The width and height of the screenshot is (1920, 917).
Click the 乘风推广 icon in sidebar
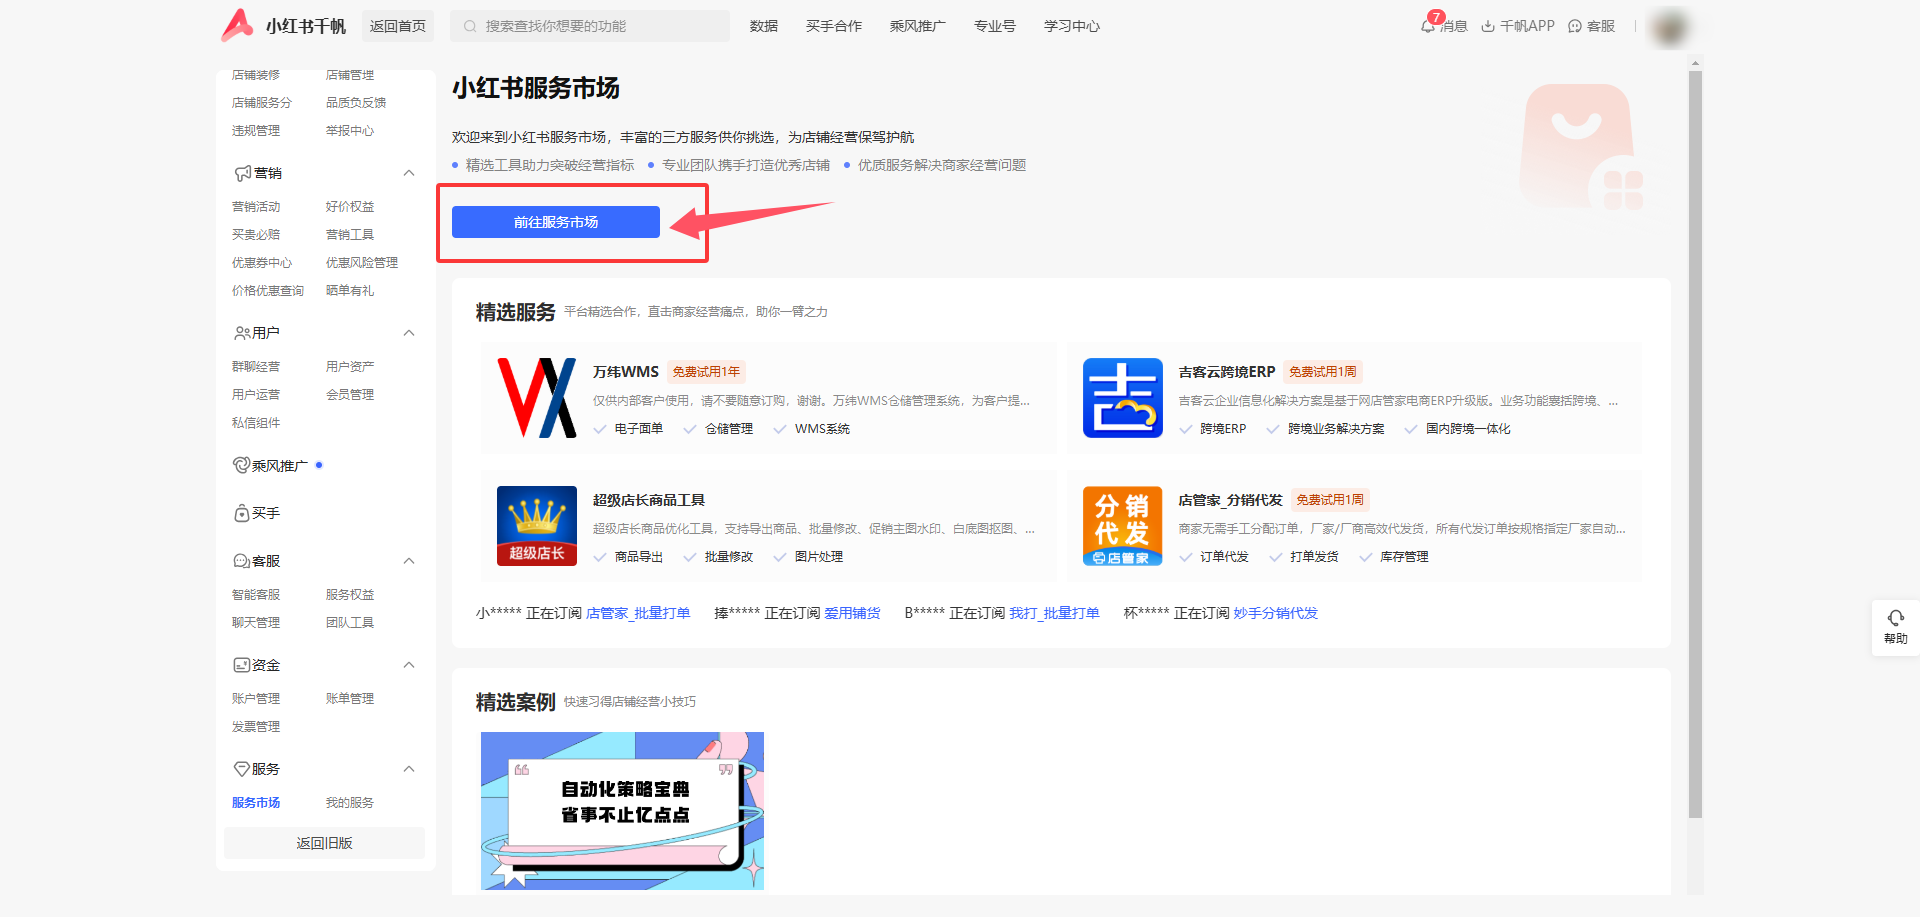click(241, 465)
